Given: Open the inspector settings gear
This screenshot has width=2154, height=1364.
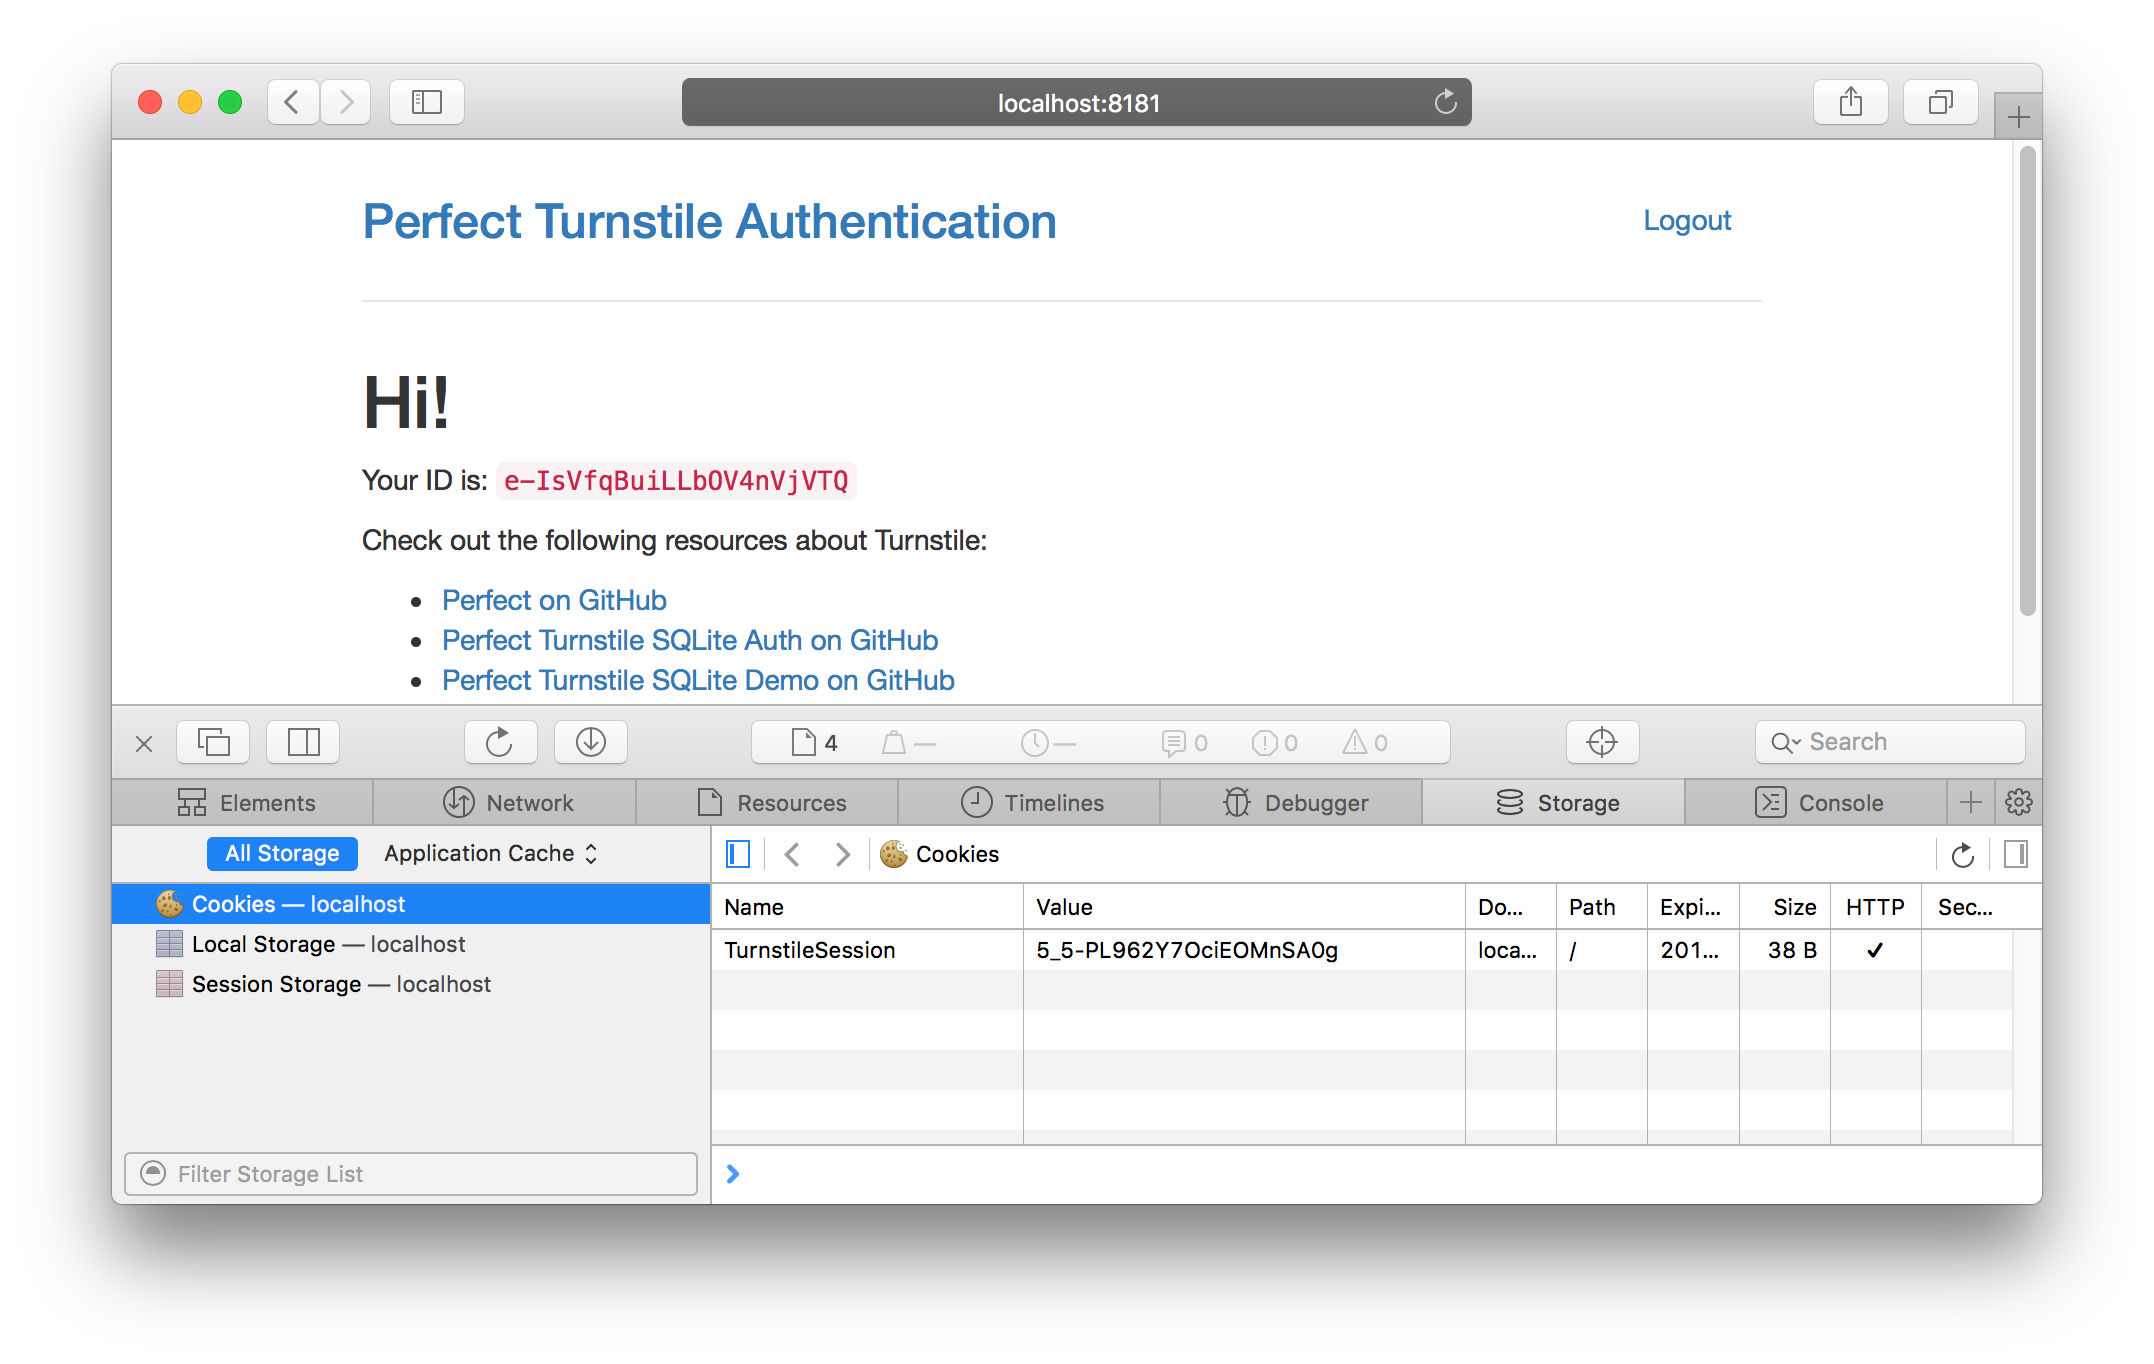Looking at the screenshot, I should click(x=2019, y=802).
